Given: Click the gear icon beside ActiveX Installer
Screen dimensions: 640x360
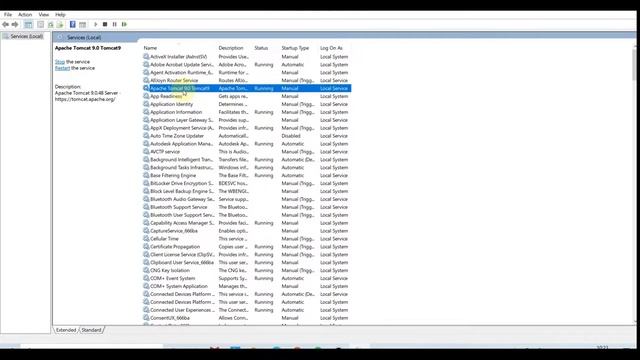Looking at the screenshot, I should 146,57.
